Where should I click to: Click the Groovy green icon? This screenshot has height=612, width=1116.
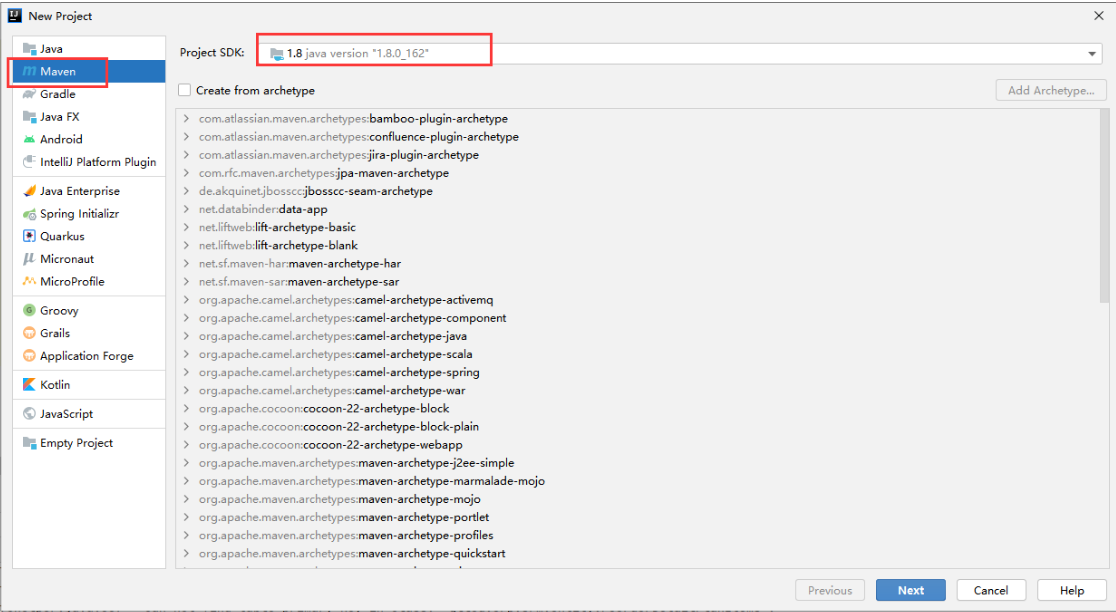29,310
